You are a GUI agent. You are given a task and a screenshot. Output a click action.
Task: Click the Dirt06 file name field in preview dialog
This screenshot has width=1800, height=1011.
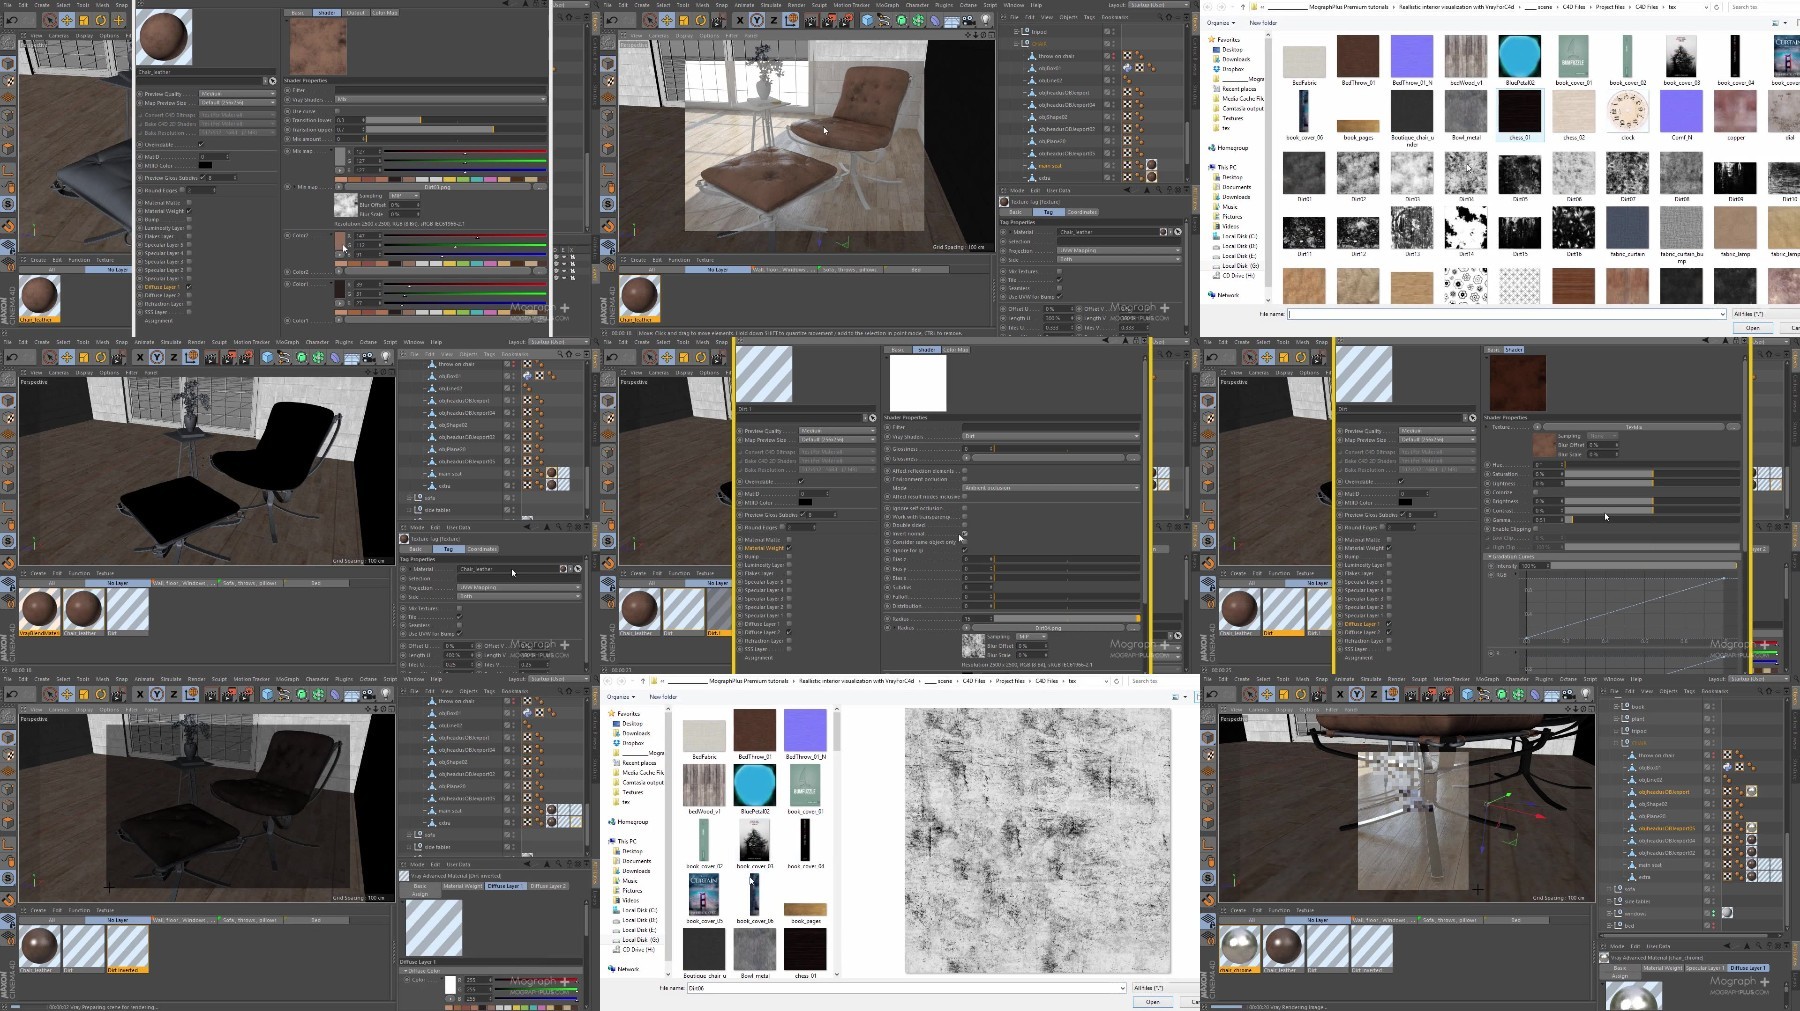click(x=907, y=988)
